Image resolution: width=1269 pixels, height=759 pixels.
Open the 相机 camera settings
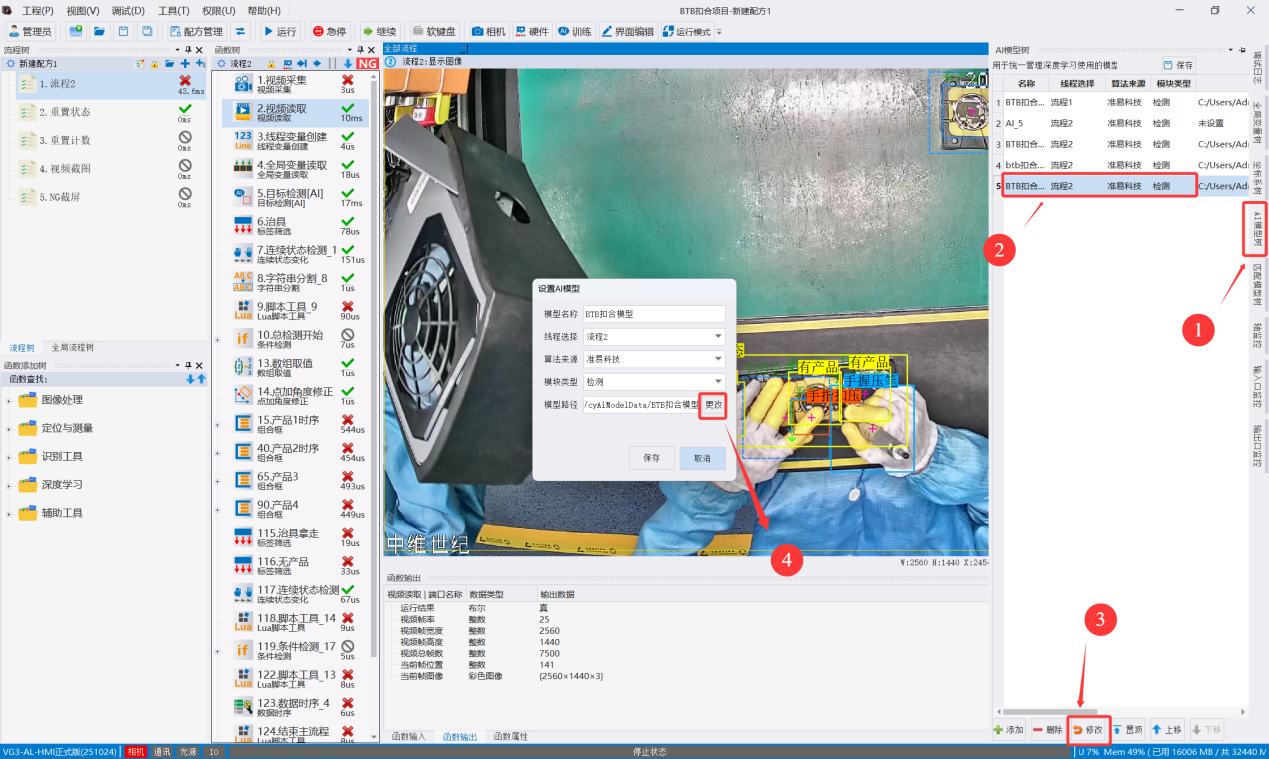click(488, 31)
